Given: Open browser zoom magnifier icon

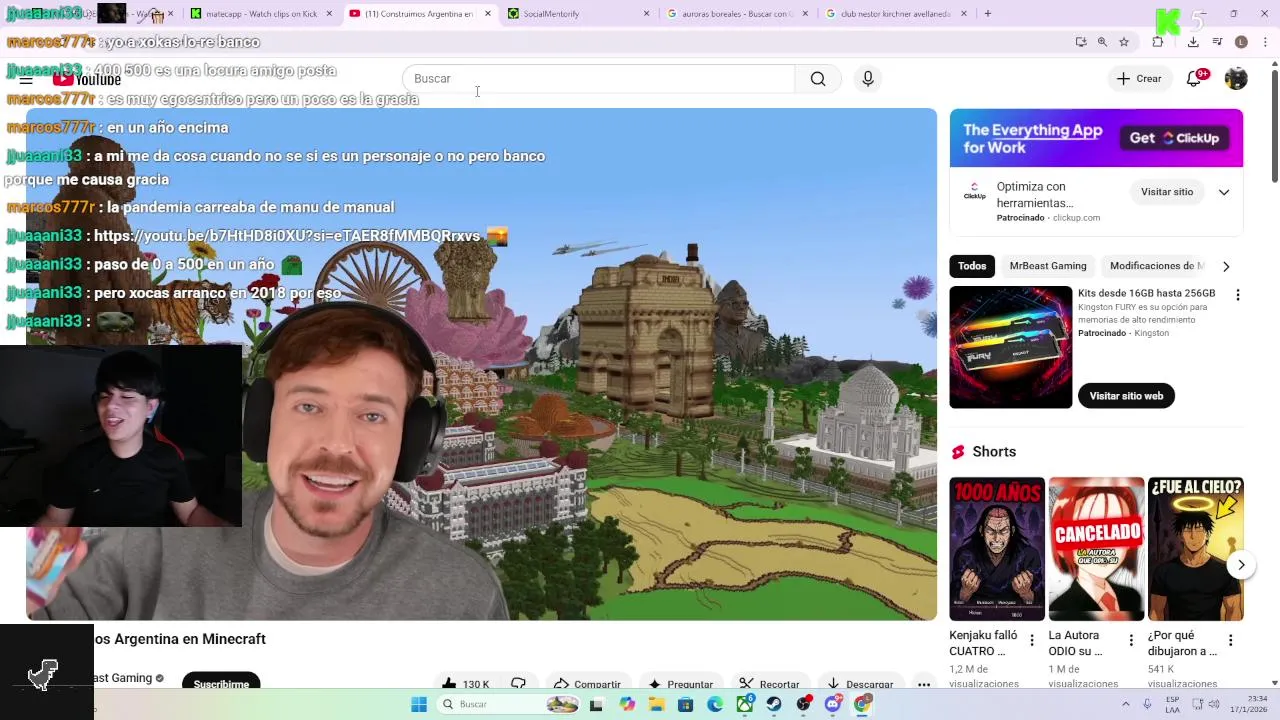Looking at the screenshot, I should point(1102,42).
